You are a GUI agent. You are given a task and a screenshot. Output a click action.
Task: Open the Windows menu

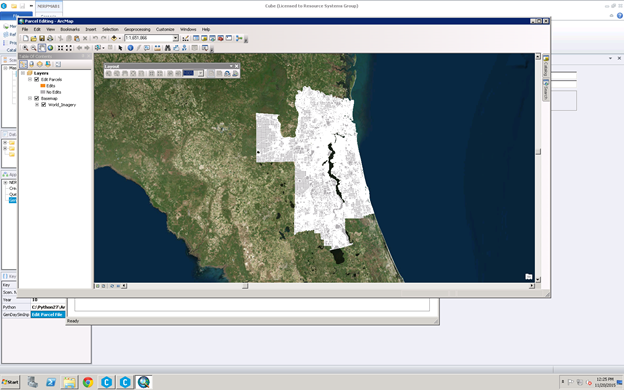[x=188, y=29]
